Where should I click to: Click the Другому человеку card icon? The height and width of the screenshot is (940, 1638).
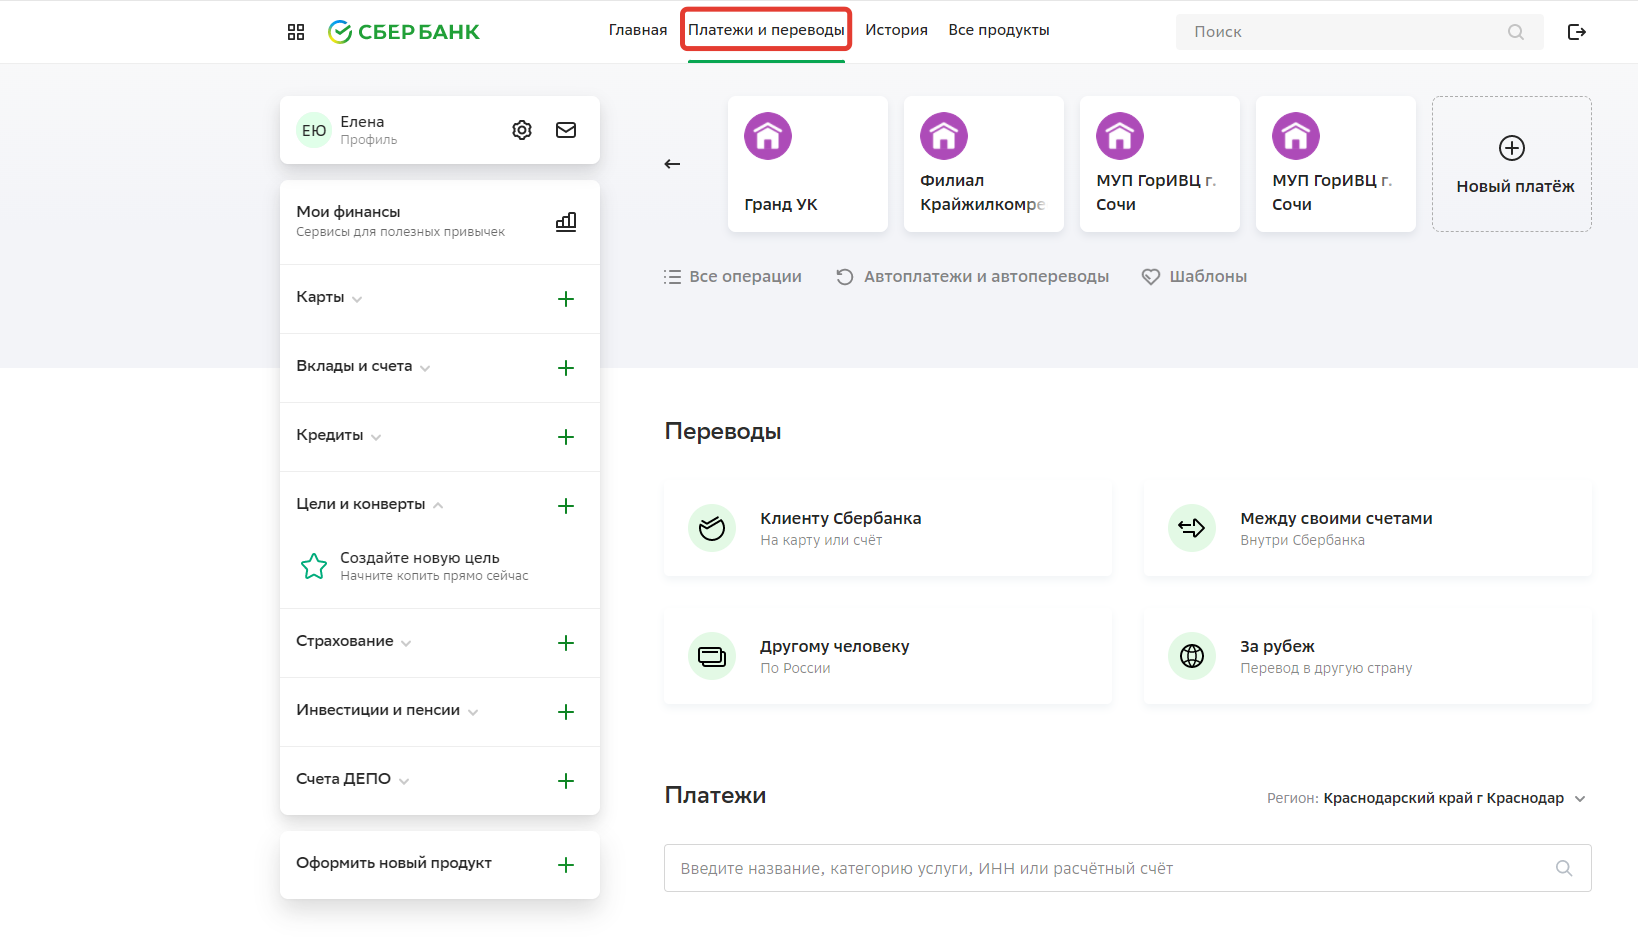(712, 656)
